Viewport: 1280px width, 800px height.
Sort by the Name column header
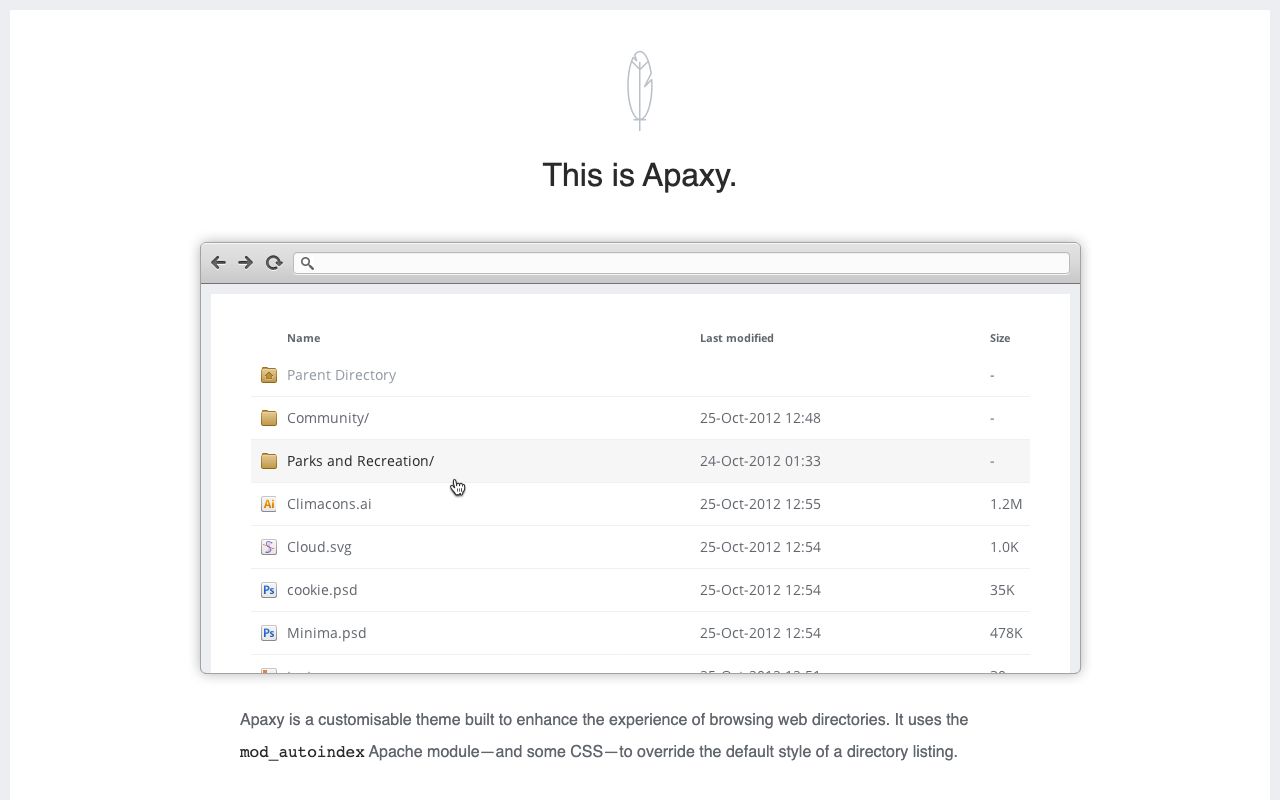(303, 338)
